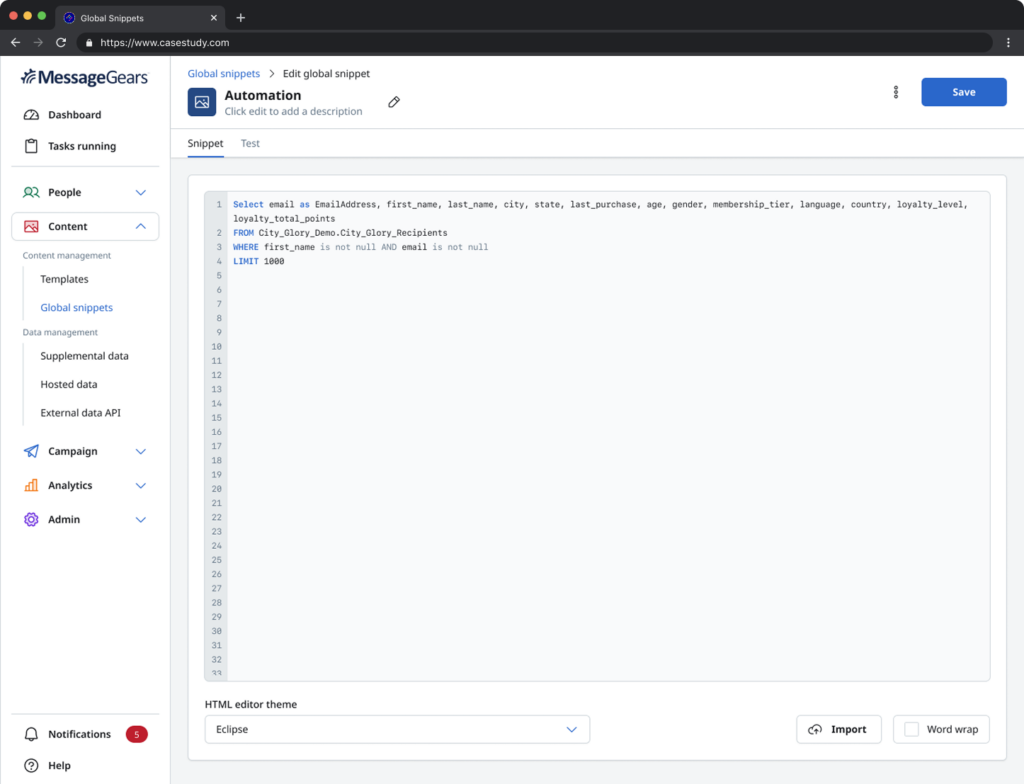Open the HTML editor theme dropdown
This screenshot has width=1024, height=784.
[397, 729]
